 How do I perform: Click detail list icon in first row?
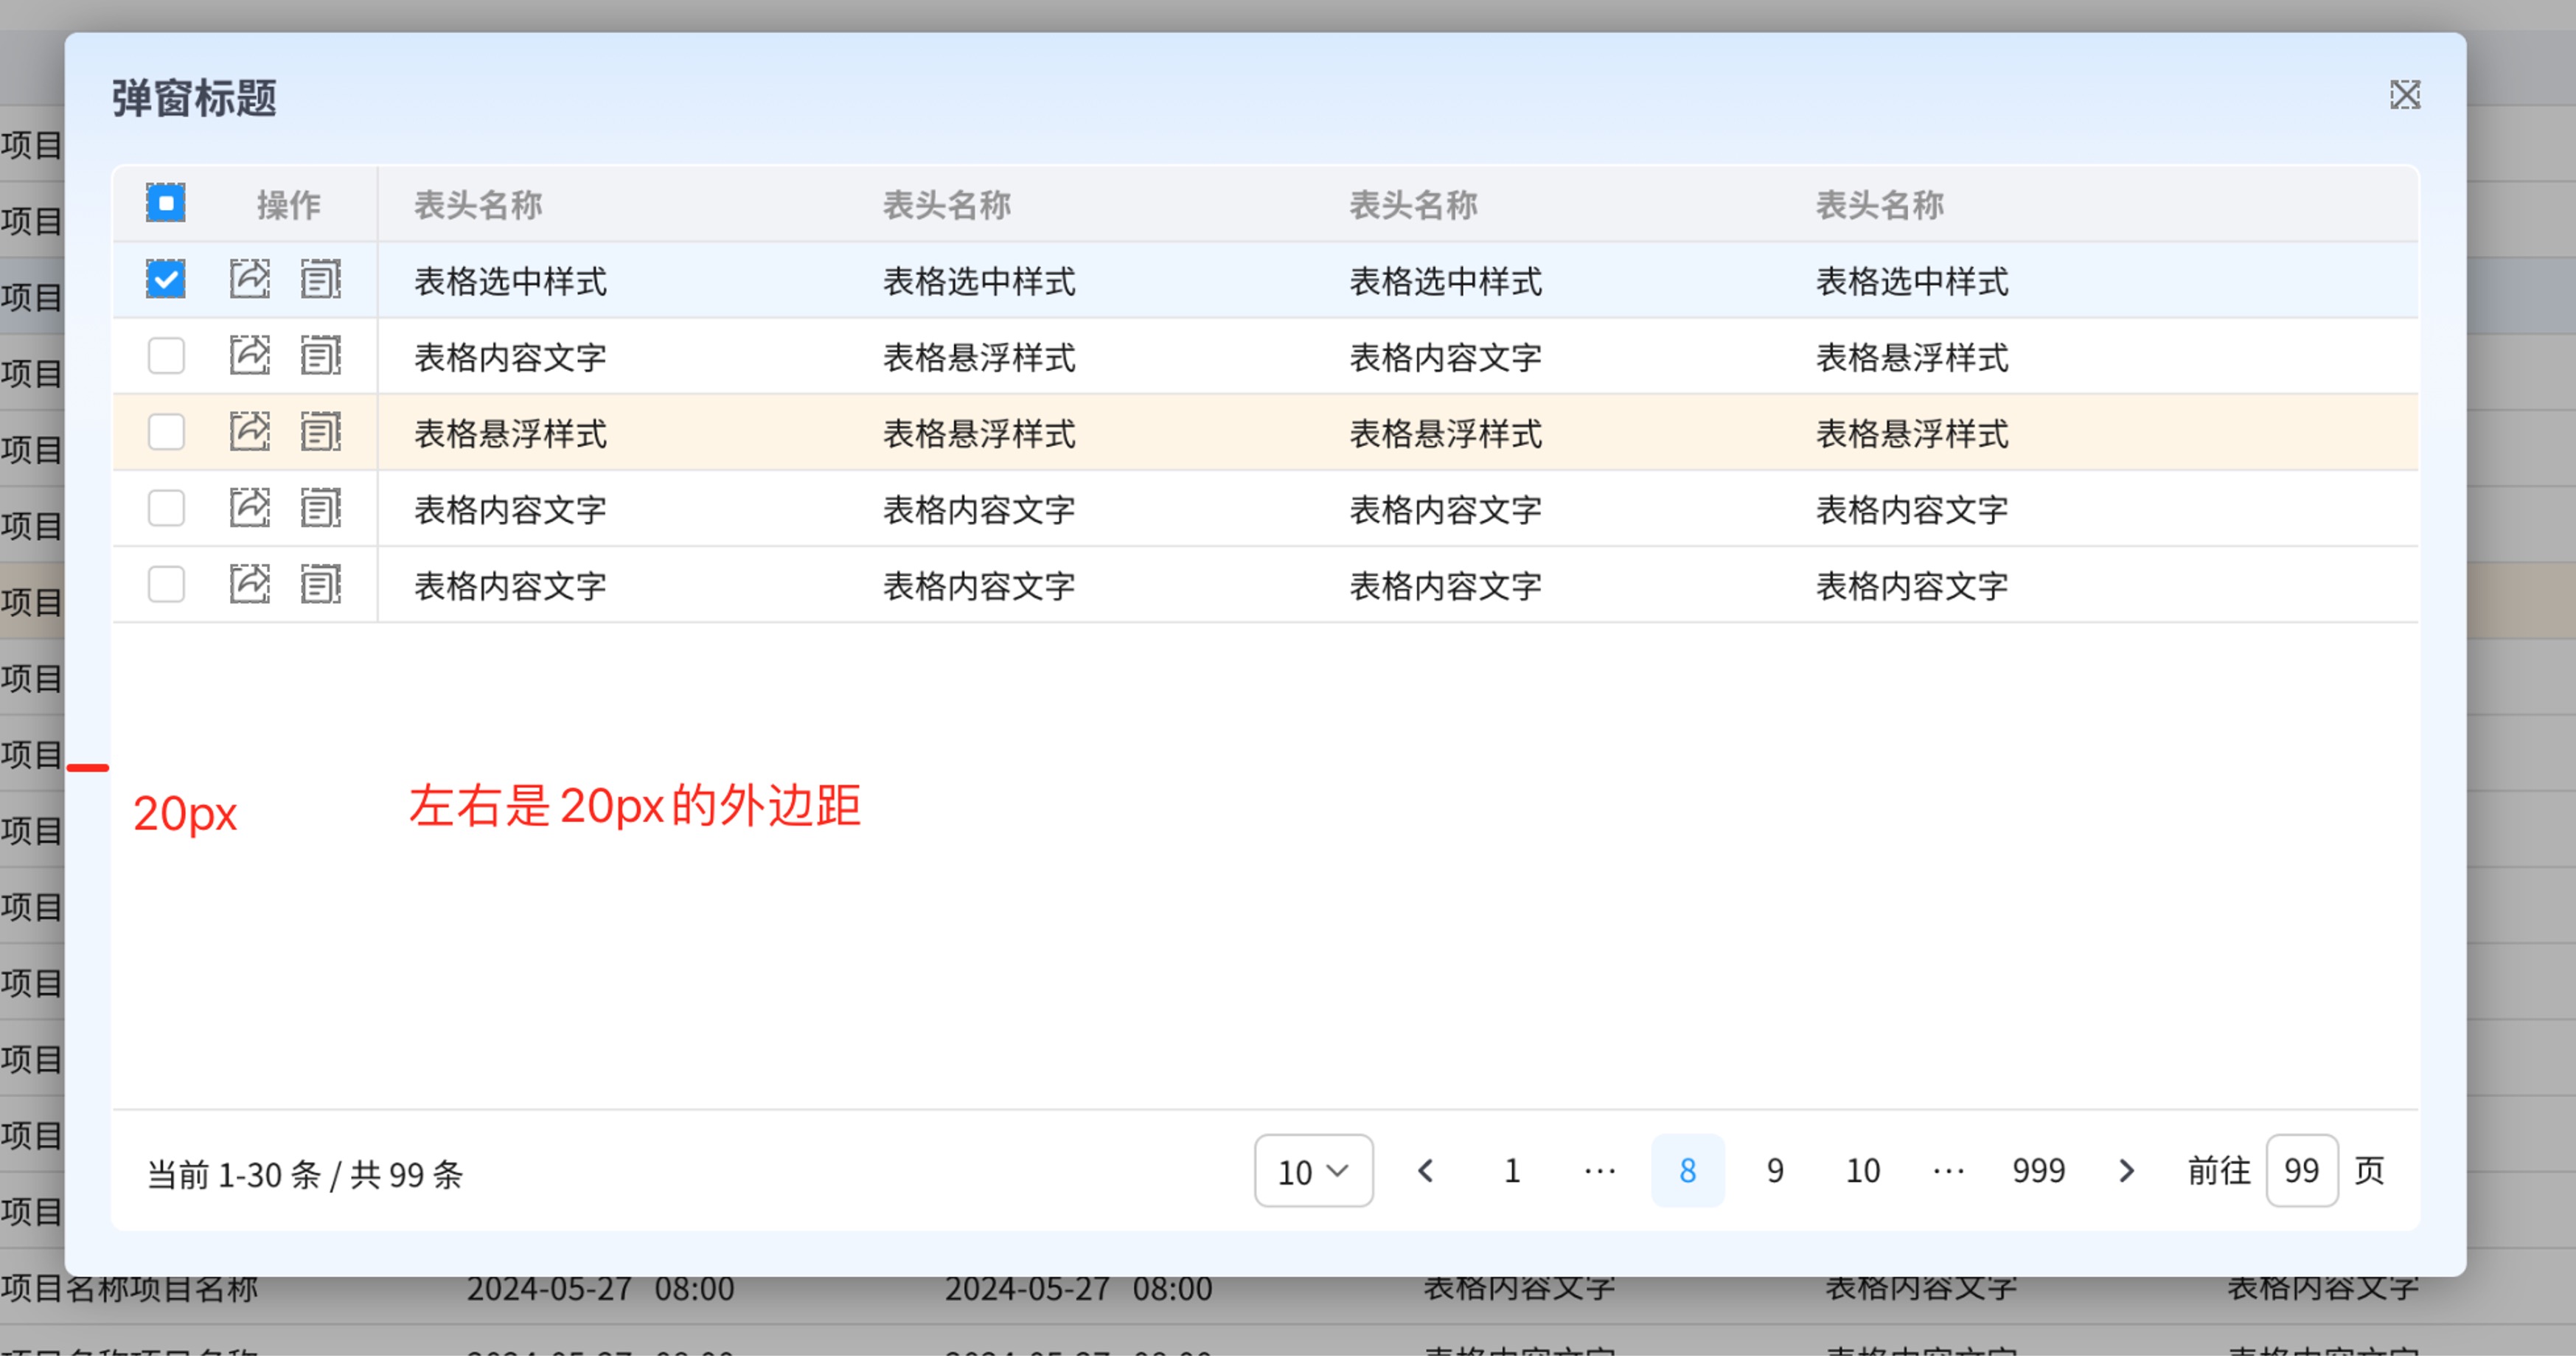click(320, 279)
